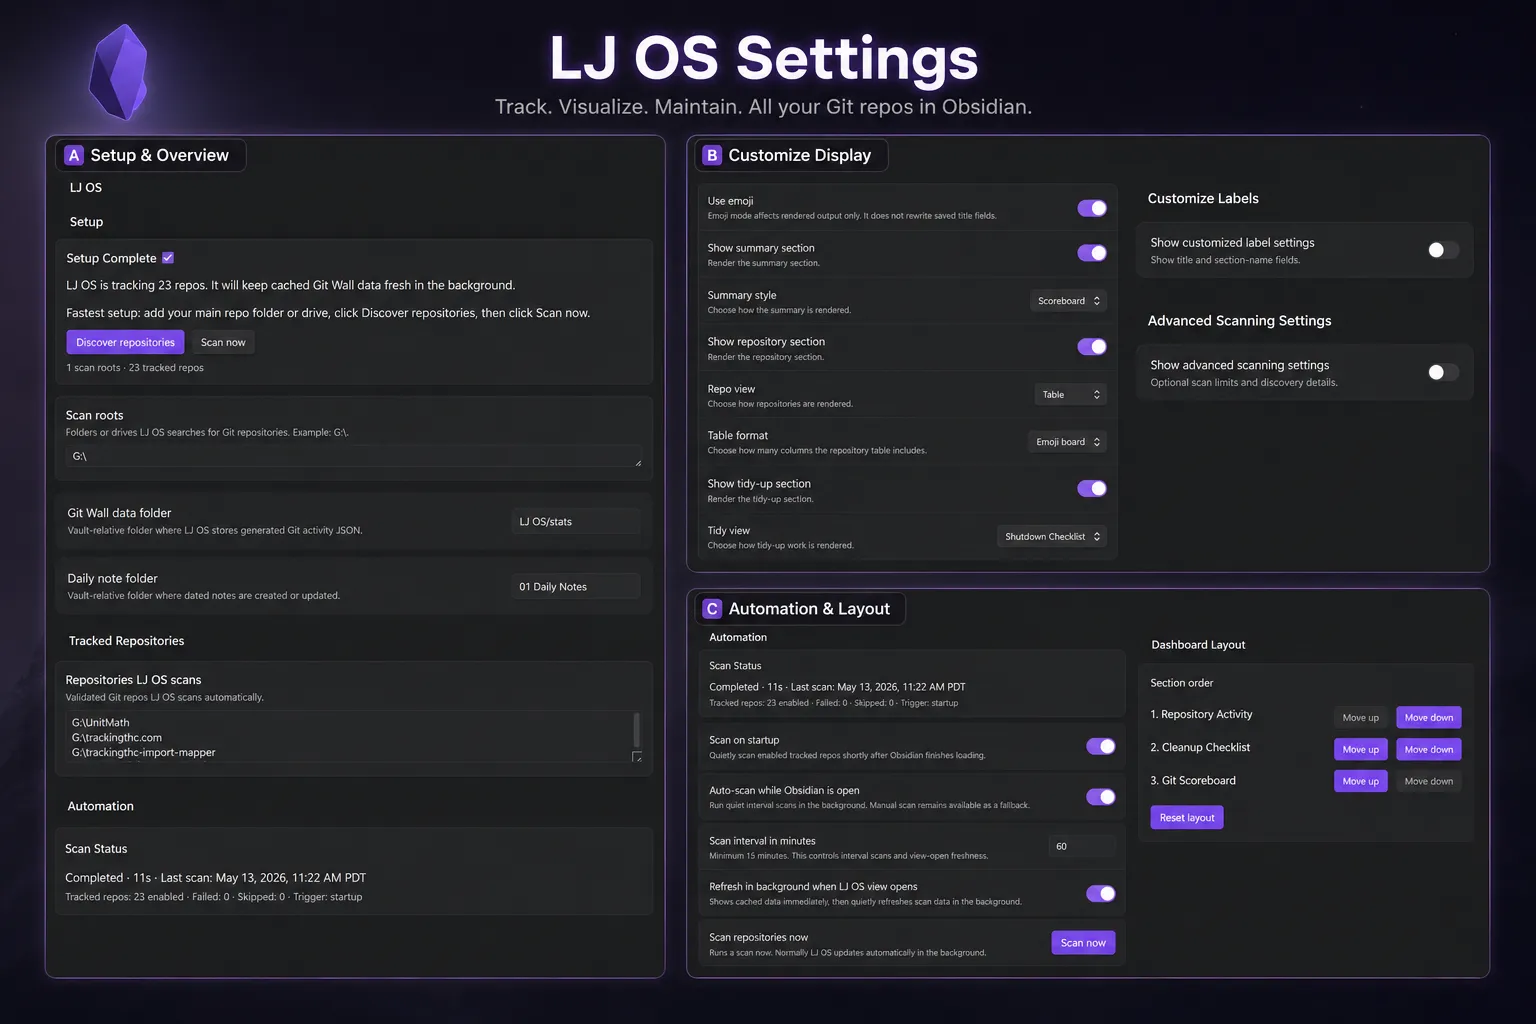
Task: Click "1. Repository Activity" label
Action: (1201, 715)
